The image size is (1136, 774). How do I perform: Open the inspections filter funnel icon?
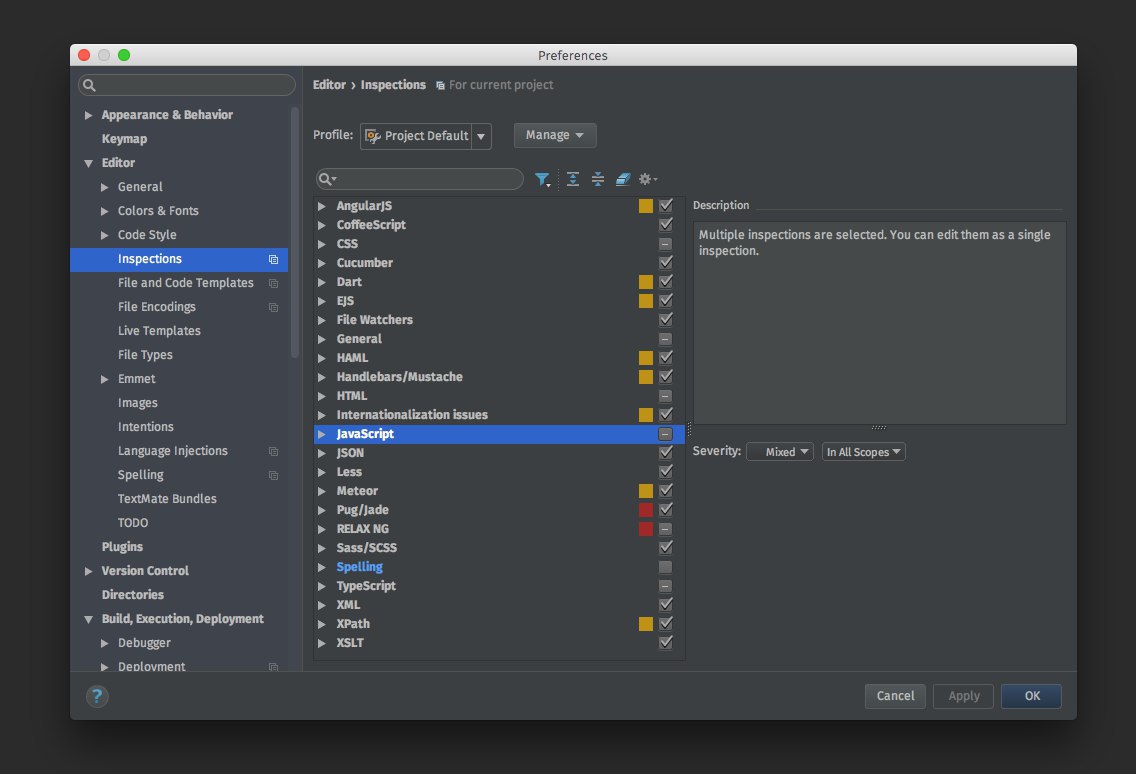point(542,179)
